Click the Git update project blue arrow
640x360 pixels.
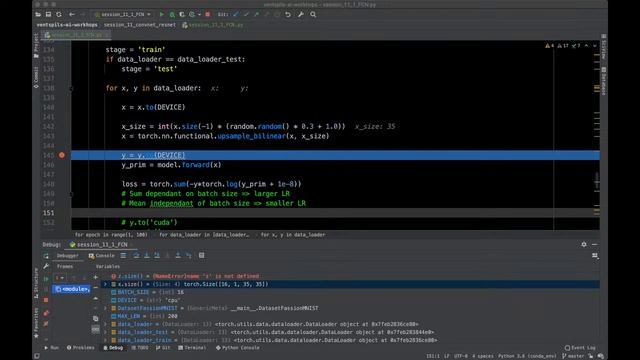coord(236,14)
